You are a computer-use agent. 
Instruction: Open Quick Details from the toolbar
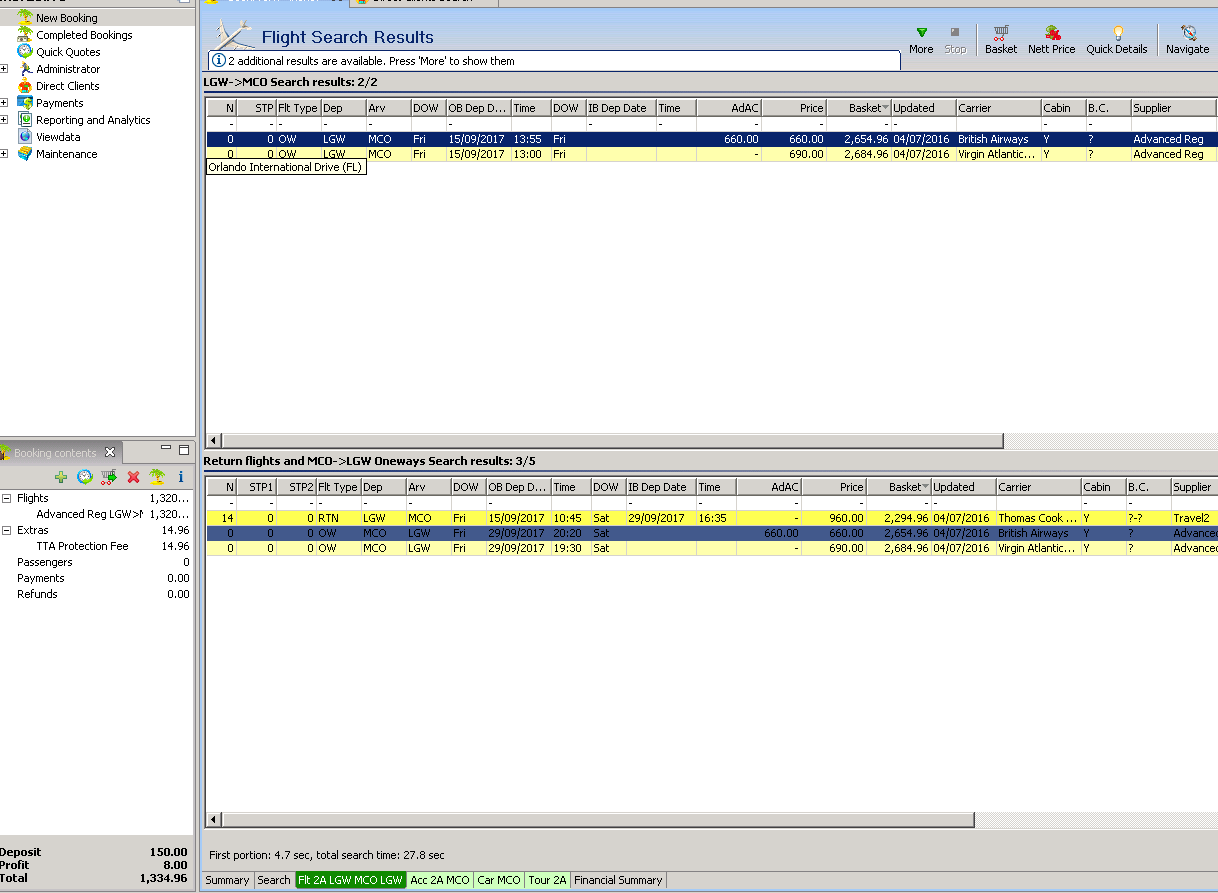(1117, 41)
